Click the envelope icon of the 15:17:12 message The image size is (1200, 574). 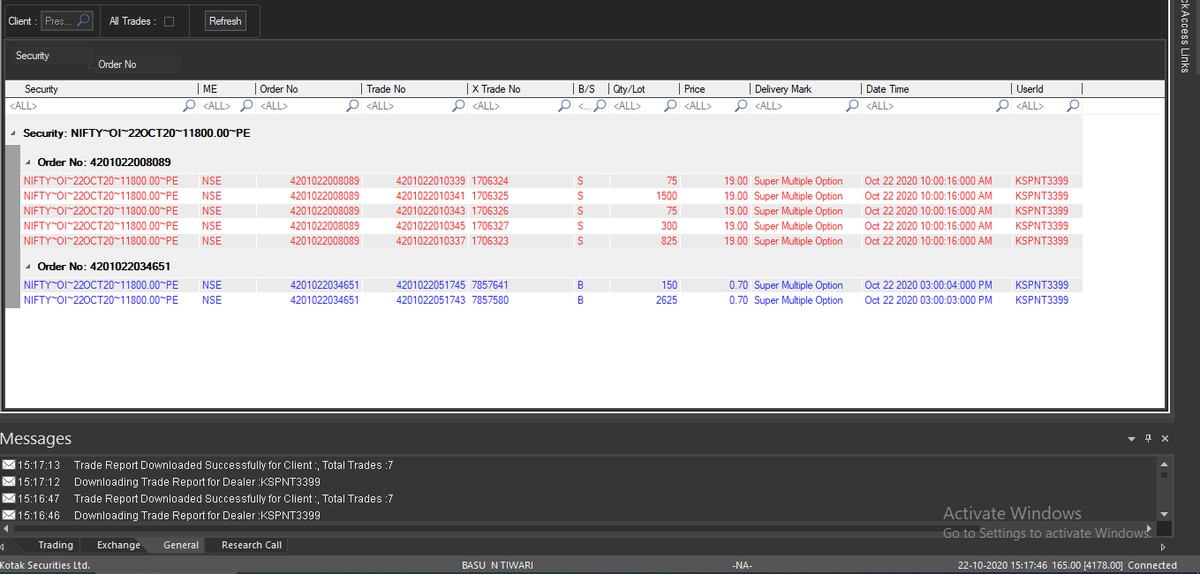(9, 482)
